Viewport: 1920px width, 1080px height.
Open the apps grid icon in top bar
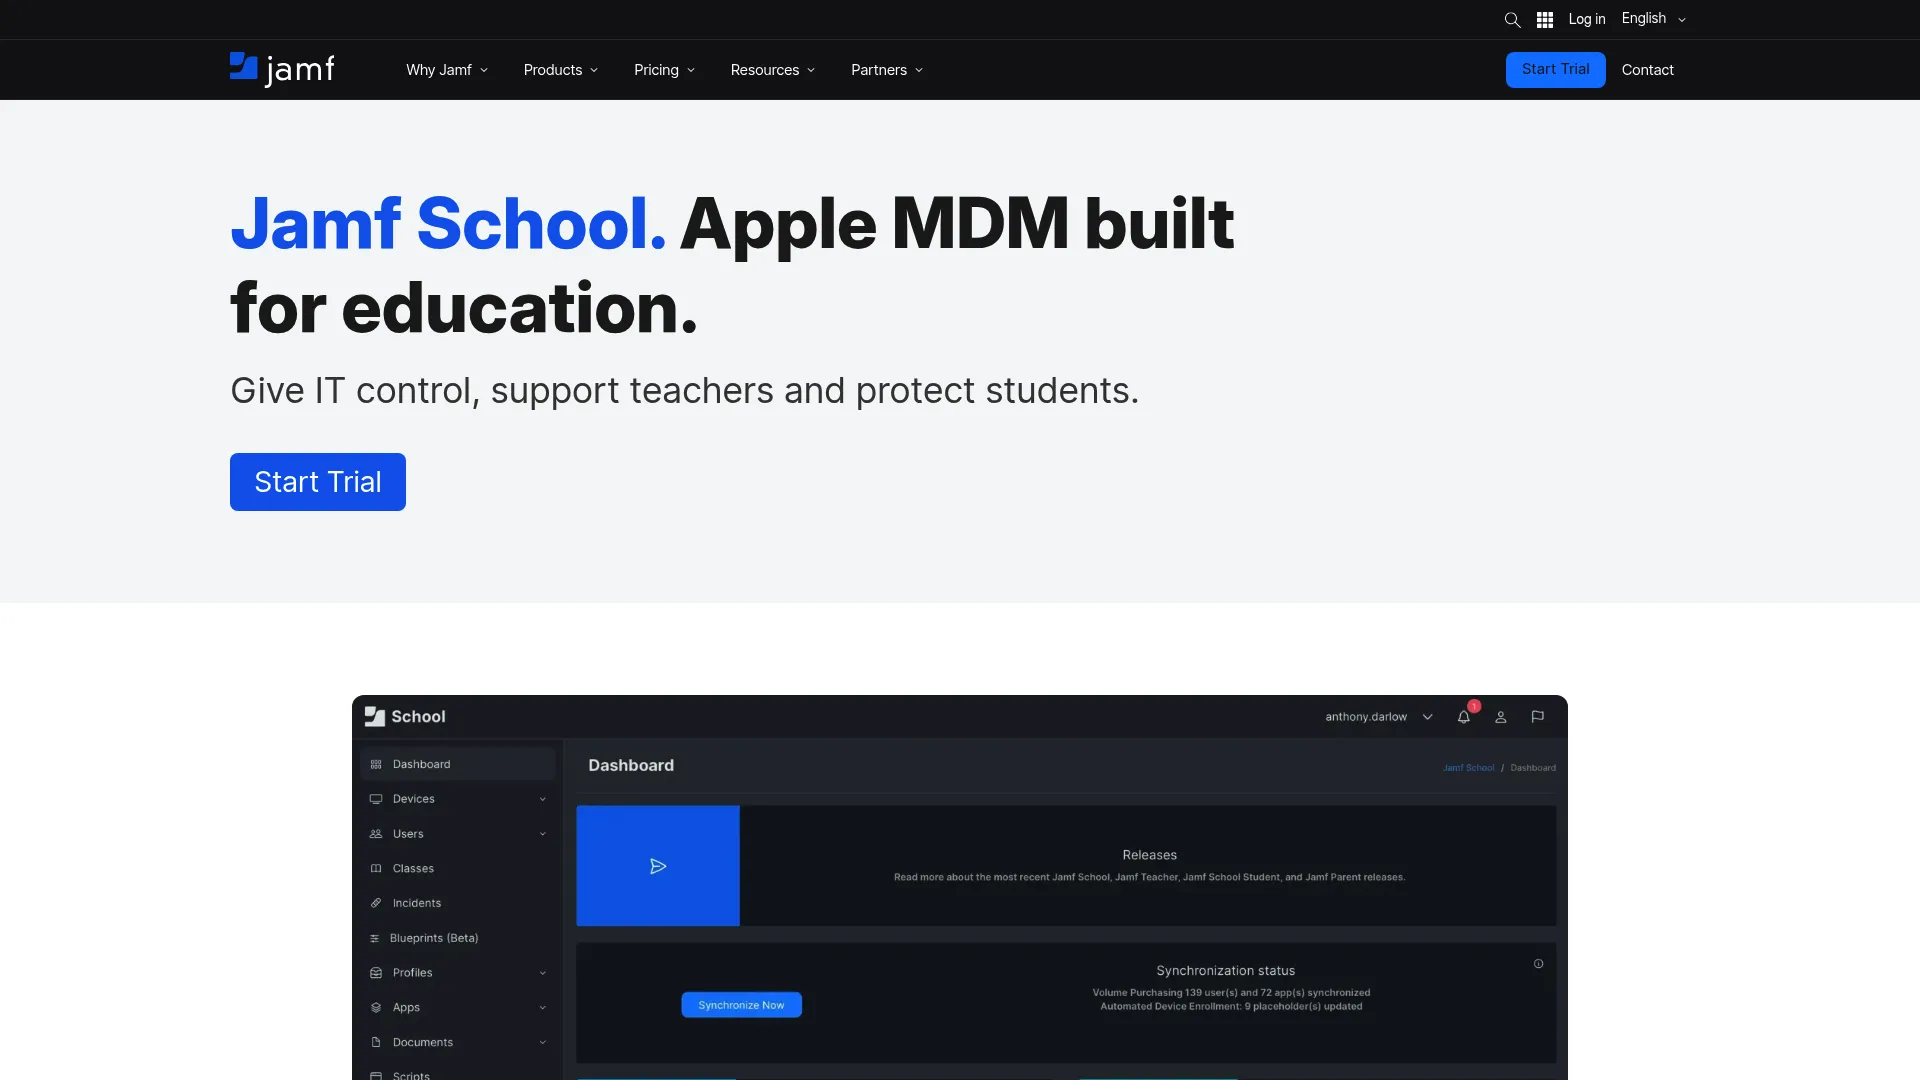point(1545,20)
